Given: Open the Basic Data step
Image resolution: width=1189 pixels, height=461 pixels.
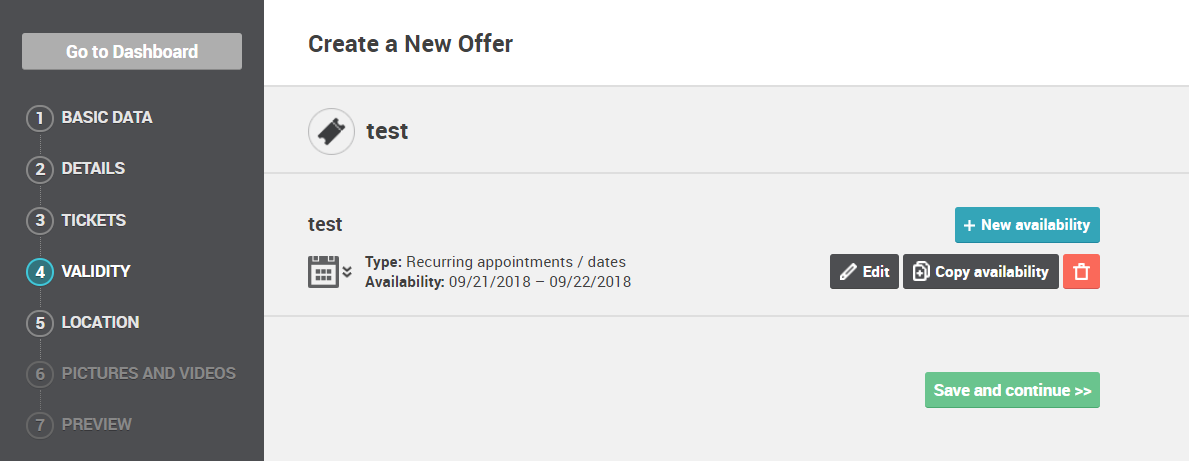Looking at the screenshot, I should (x=107, y=118).
